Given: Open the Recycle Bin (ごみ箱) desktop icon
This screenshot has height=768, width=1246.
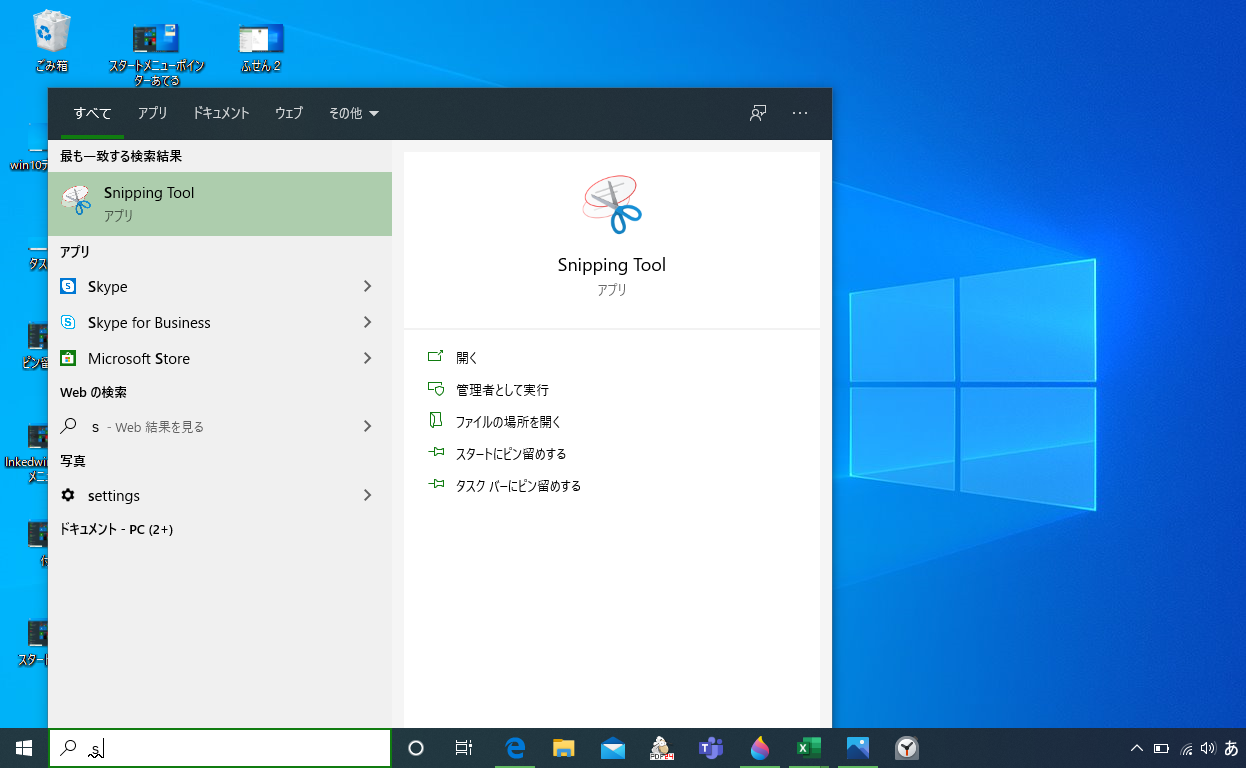Looking at the screenshot, I should [51, 41].
